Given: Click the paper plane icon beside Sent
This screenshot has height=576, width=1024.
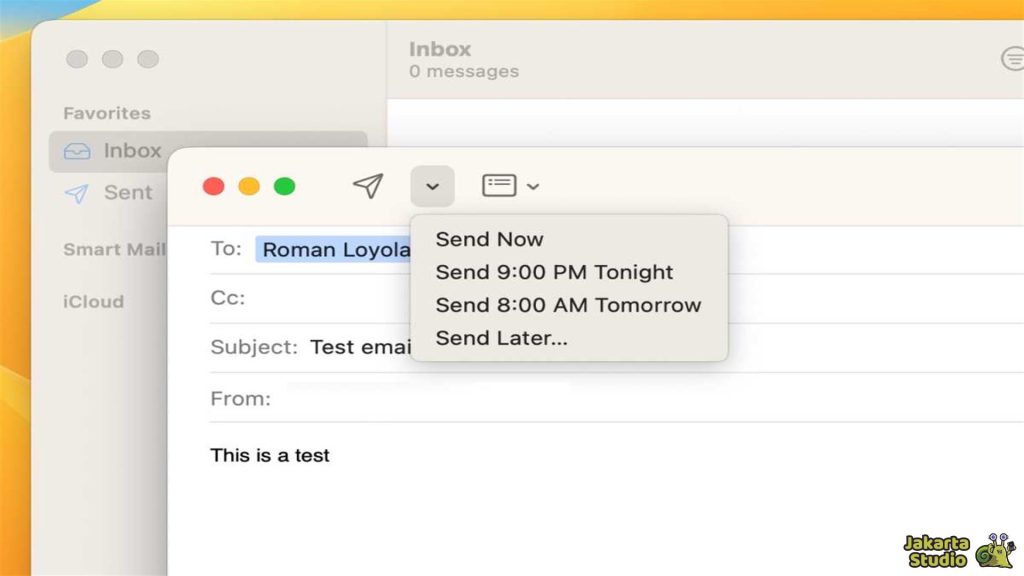Looking at the screenshot, I should (x=75, y=192).
